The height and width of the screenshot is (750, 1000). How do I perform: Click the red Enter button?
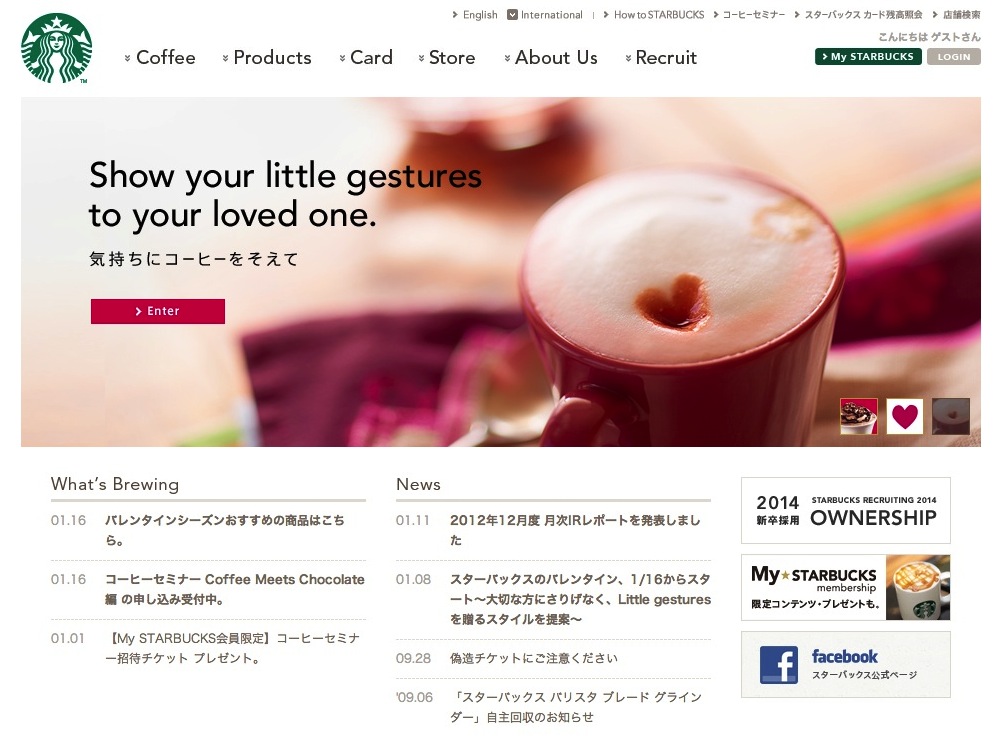coord(158,311)
